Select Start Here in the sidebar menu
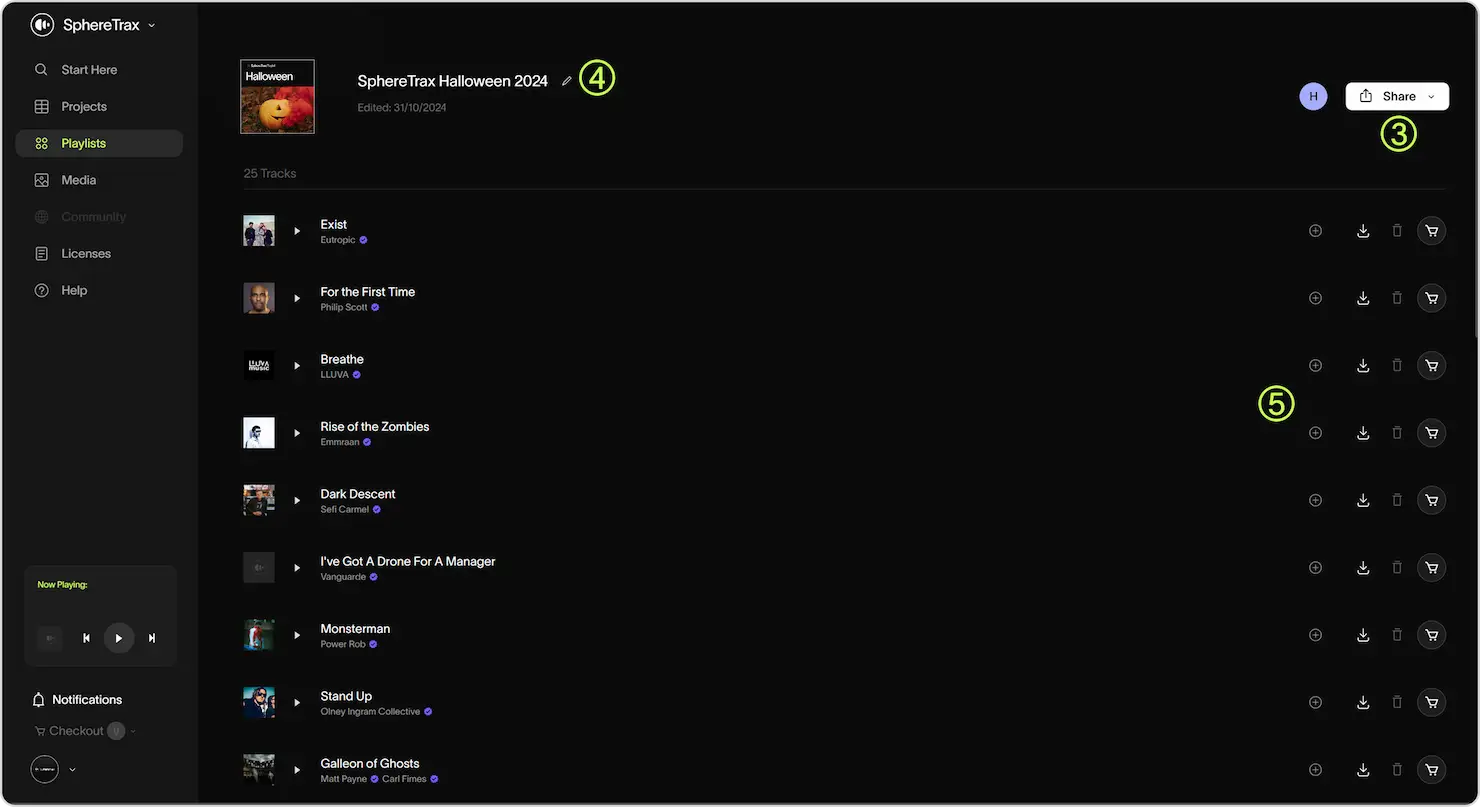1480x807 pixels. [x=89, y=70]
